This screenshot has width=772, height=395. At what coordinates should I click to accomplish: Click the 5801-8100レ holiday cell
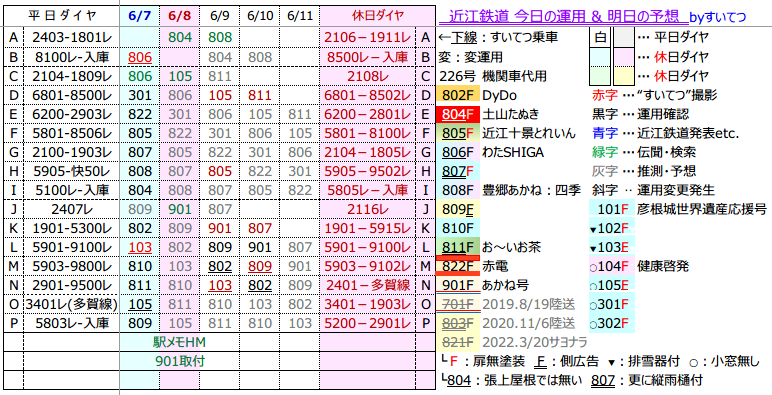click(368, 133)
